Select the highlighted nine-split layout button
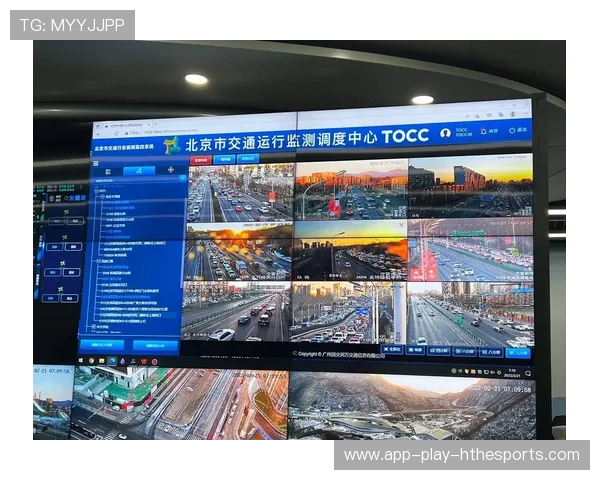The image size is (600, 480). pyautogui.click(x=518, y=353)
